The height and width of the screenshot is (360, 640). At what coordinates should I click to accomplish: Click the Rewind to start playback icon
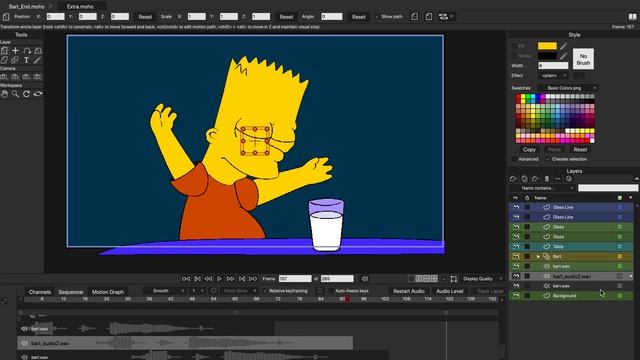186,279
